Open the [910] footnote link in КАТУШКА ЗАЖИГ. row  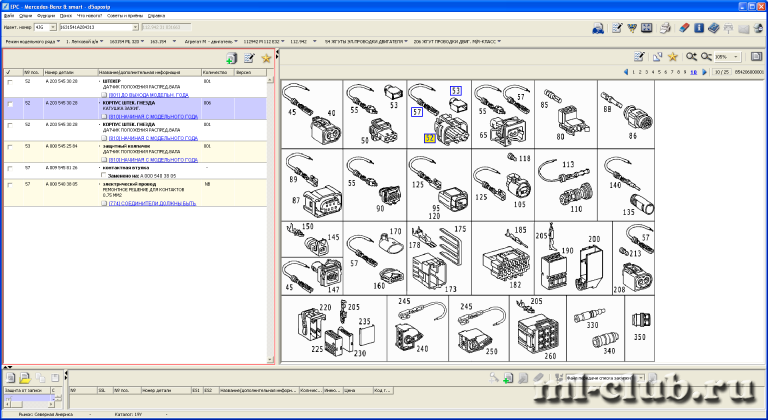tap(153, 117)
